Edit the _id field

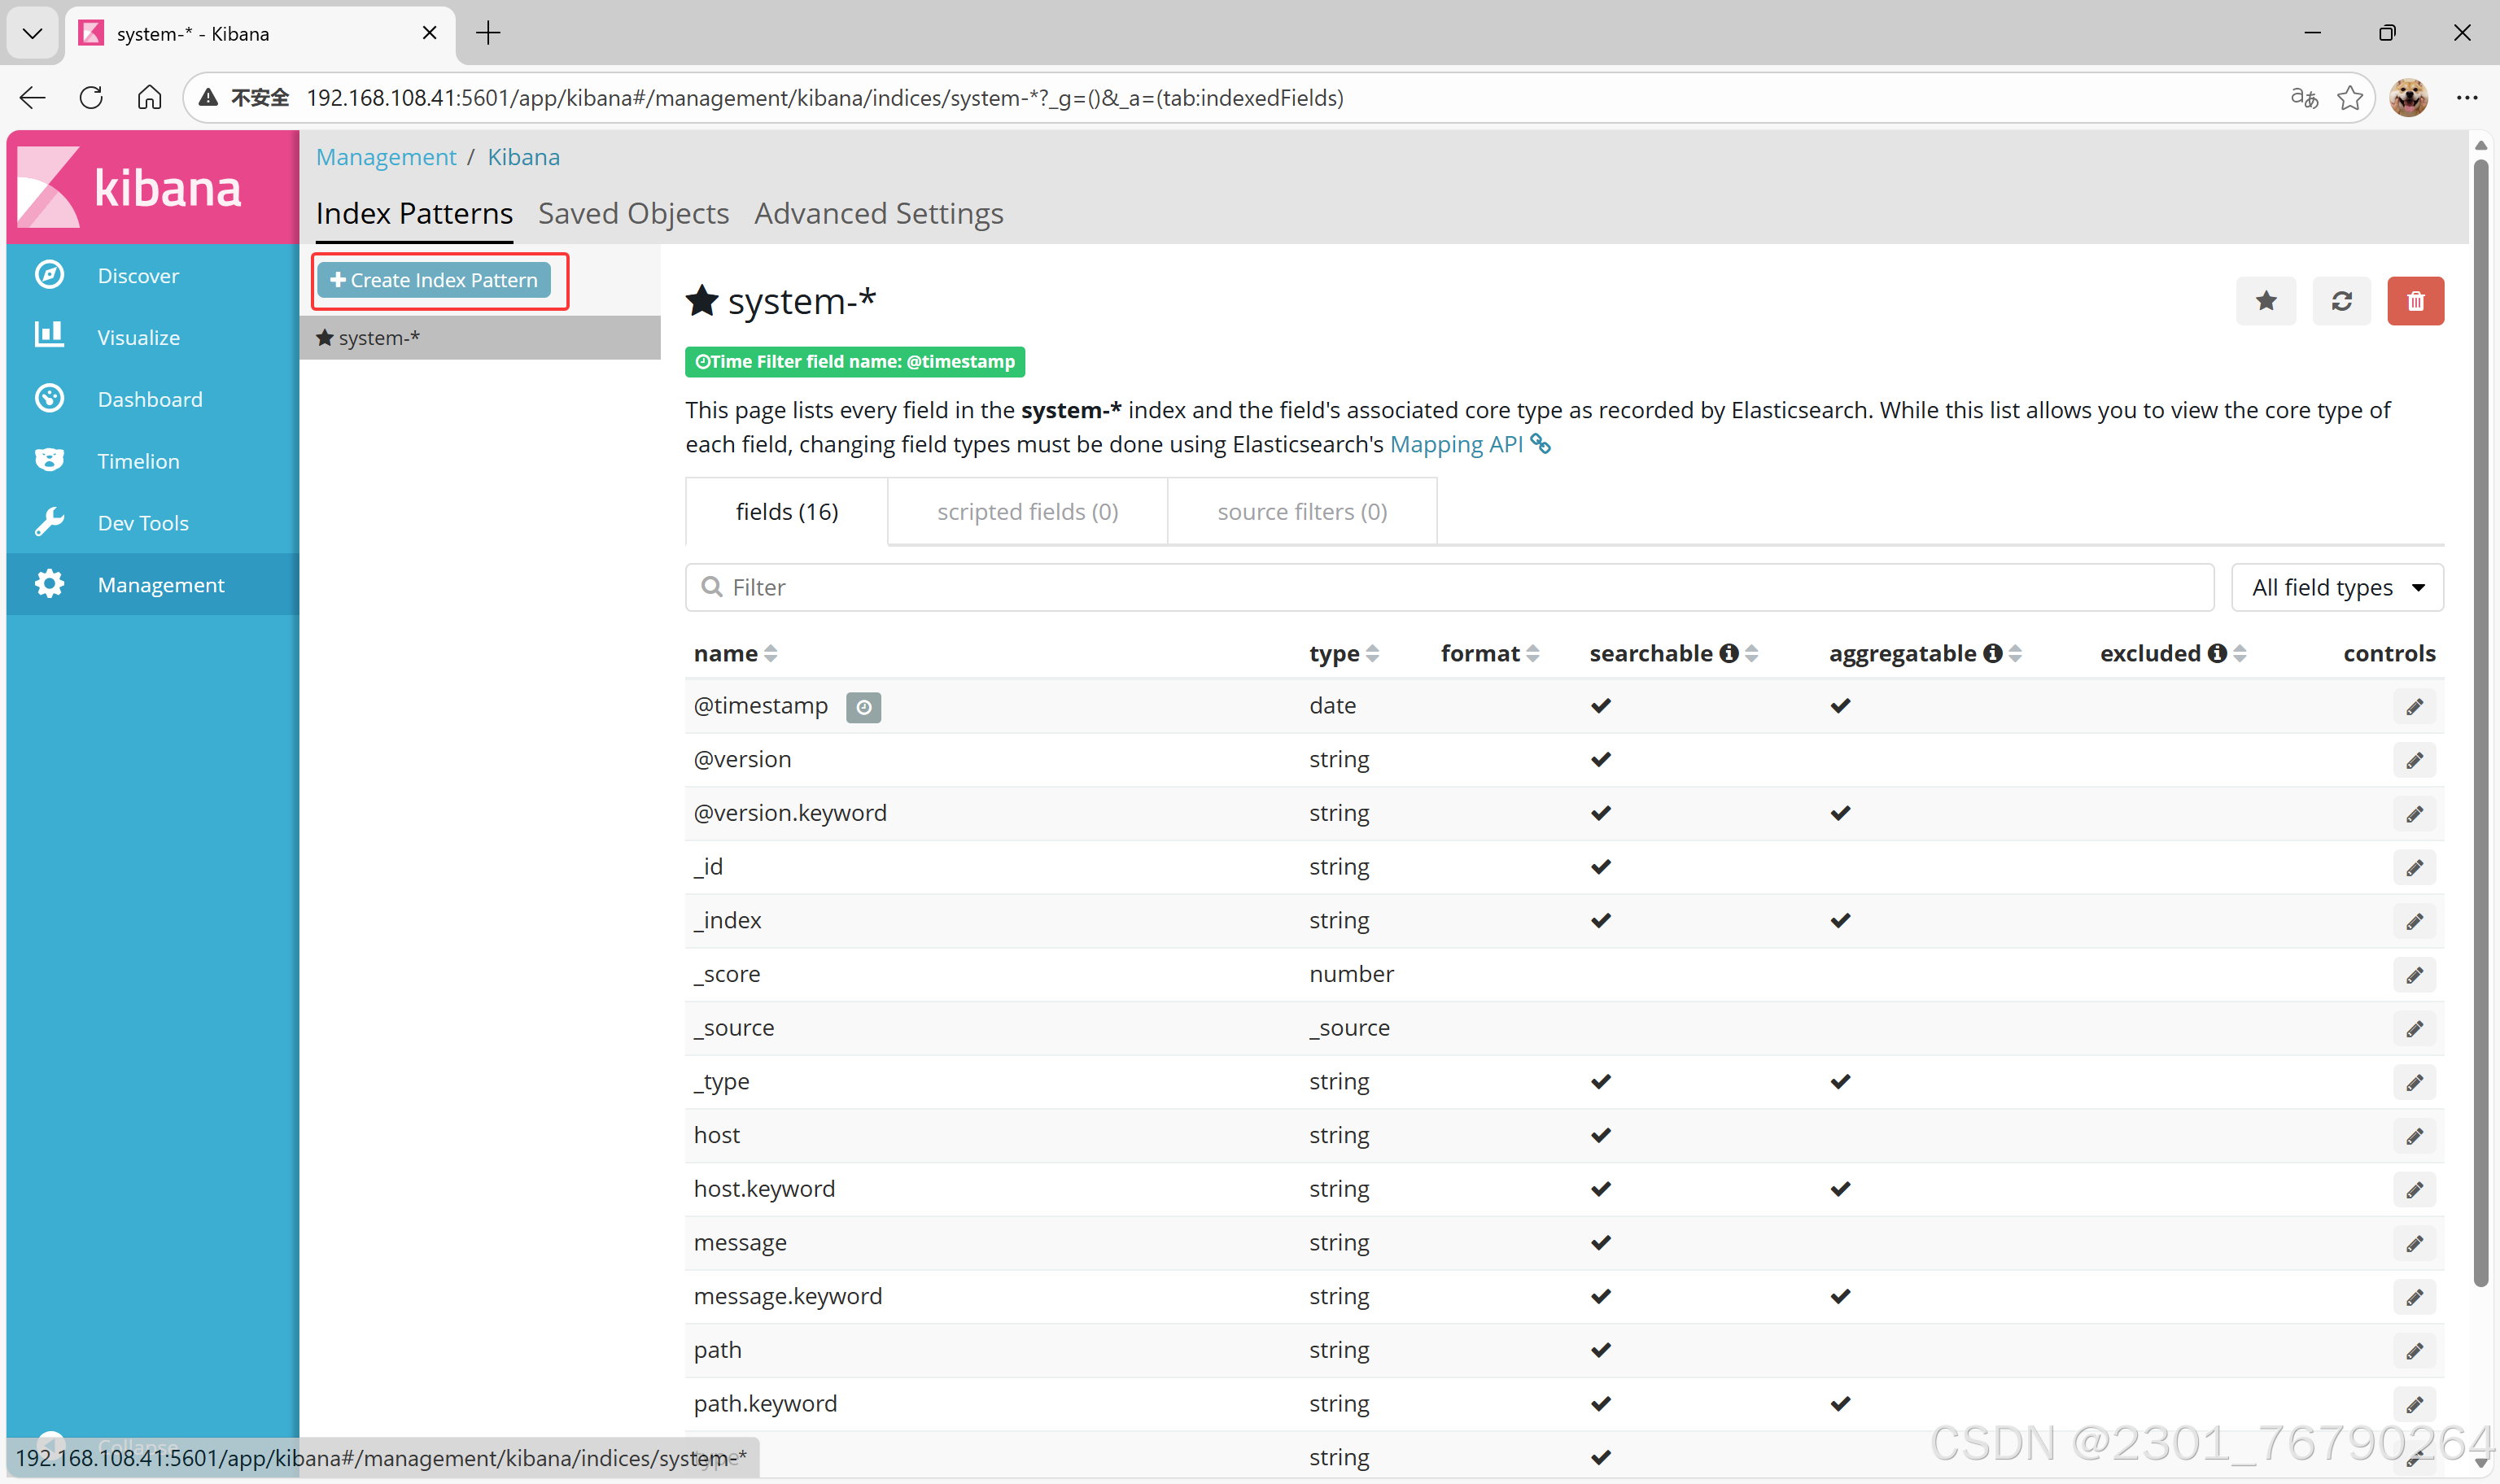click(2415, 868)
